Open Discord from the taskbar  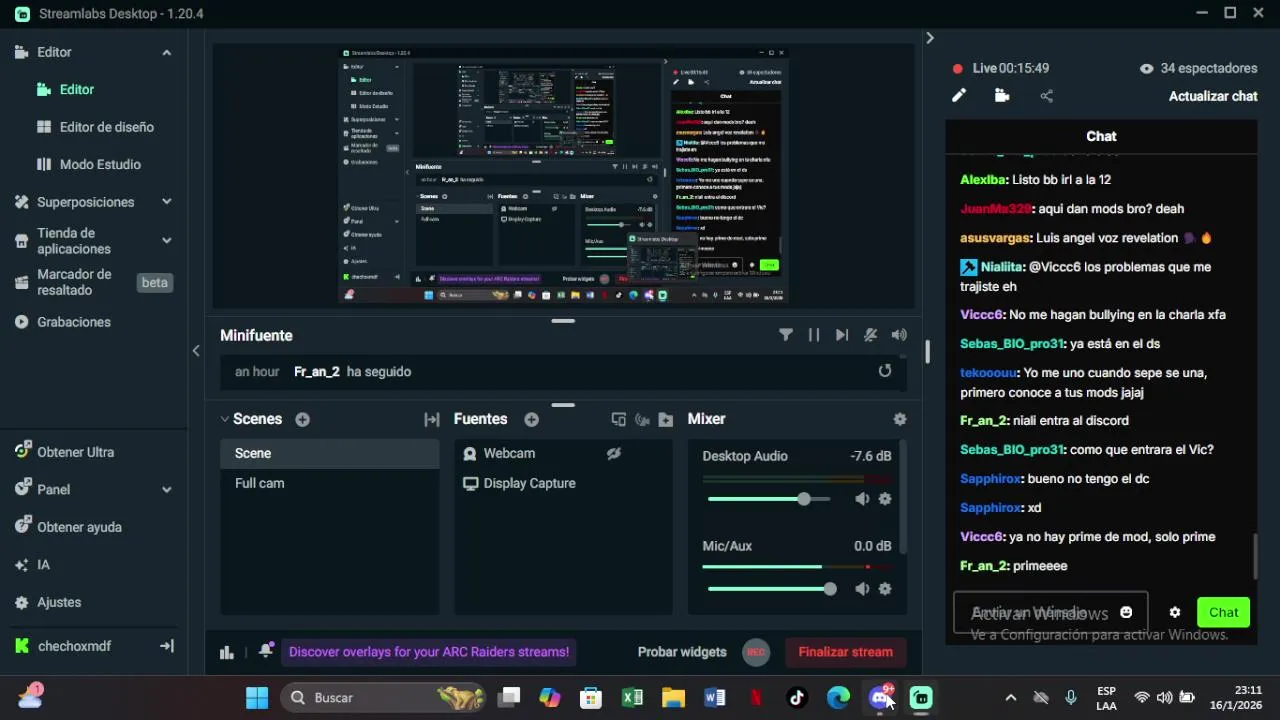click(x=880, y=697)
